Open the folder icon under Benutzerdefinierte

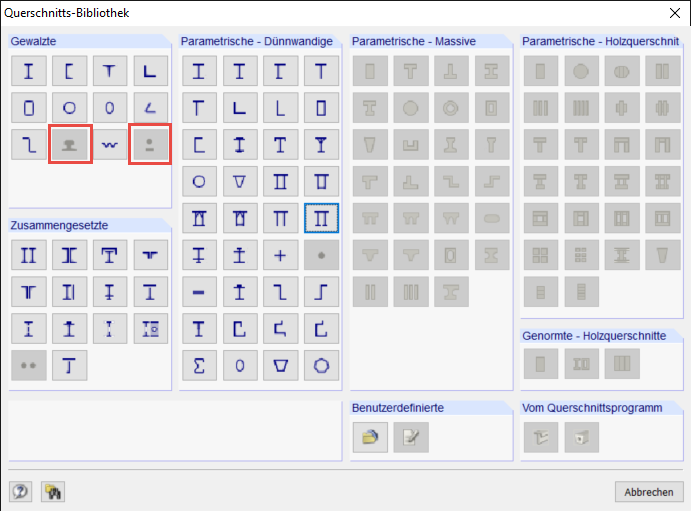click(370, 436)
